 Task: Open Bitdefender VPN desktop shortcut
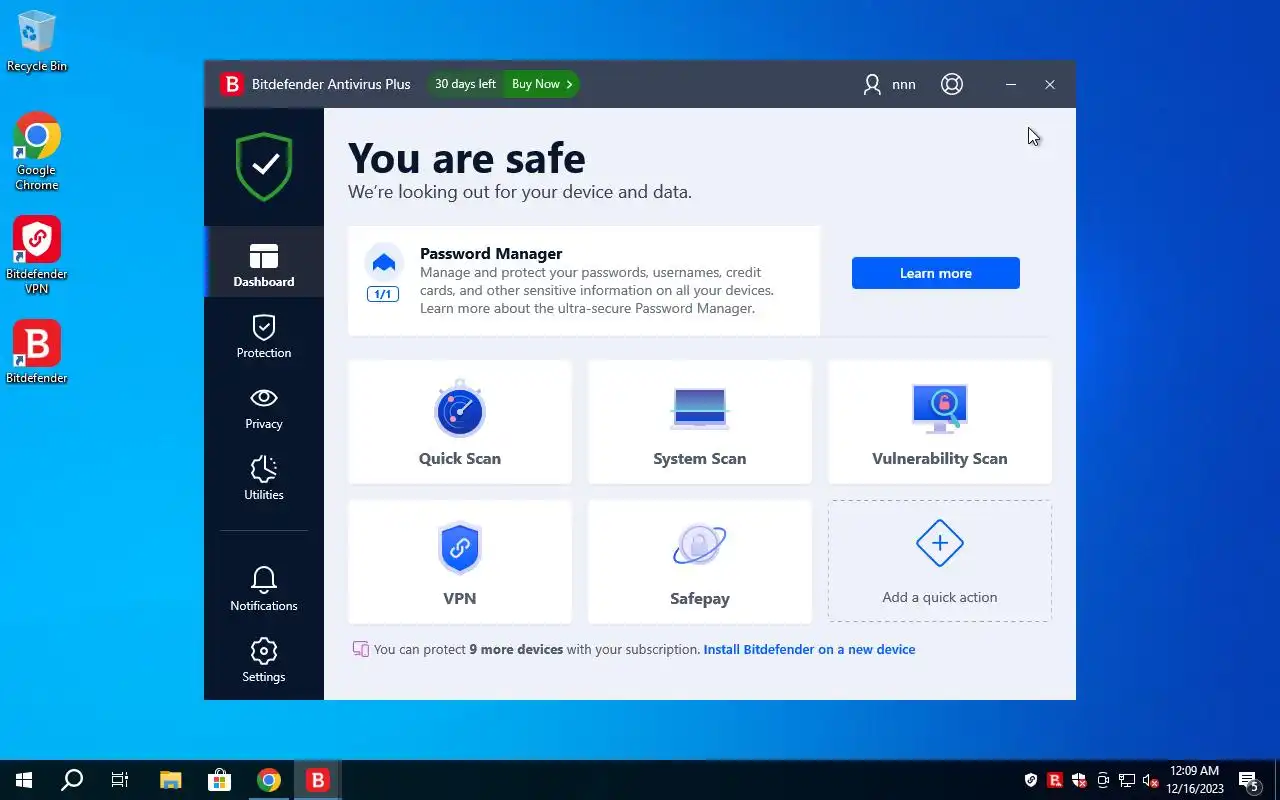coord(37,255)
